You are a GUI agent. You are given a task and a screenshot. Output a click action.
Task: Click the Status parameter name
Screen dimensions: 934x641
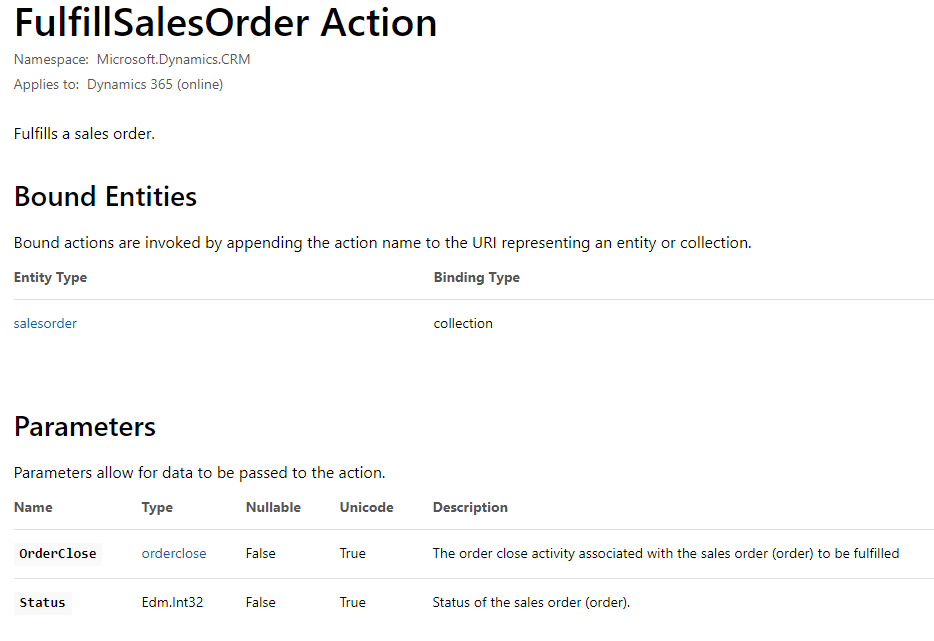(x=42, y=603)
